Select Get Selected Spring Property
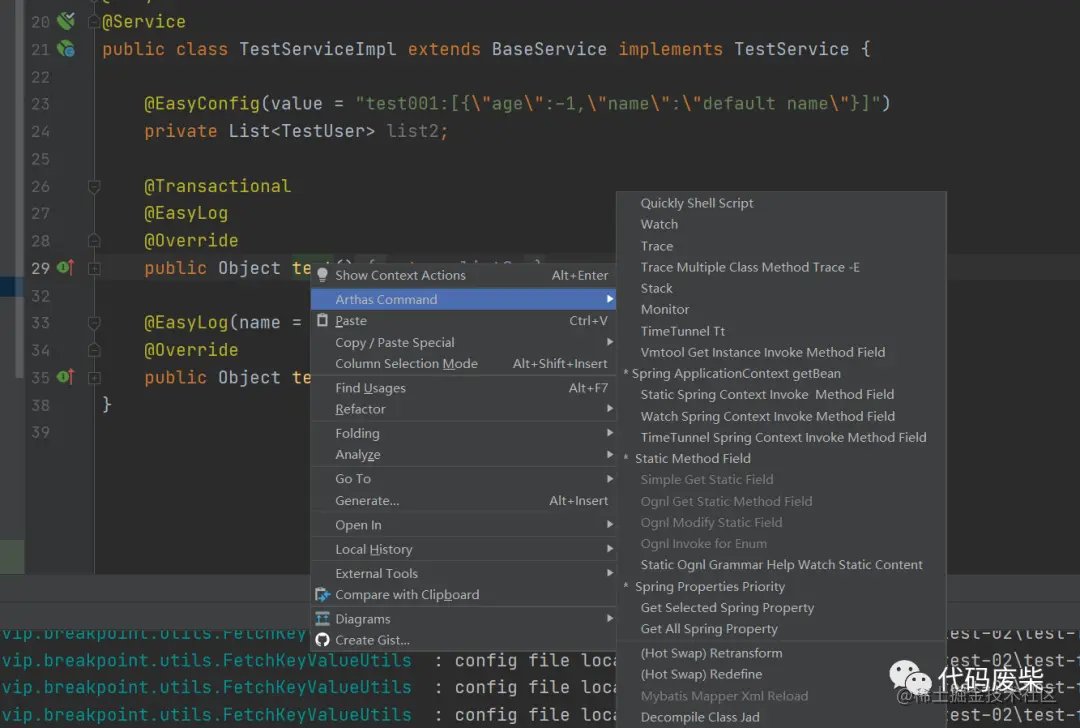1080x728 pixels. (x=781, y=607)
